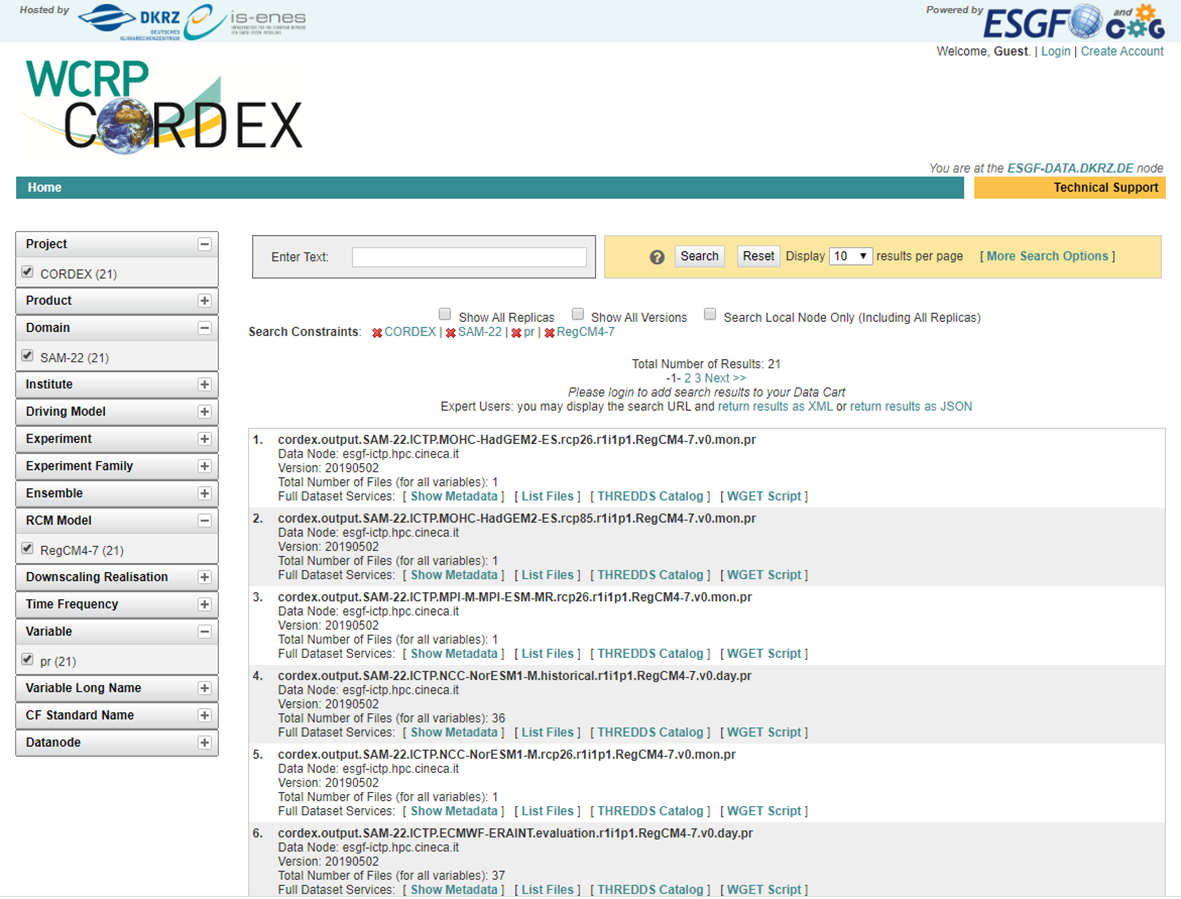Image resolution: width=1181 pixels, height=899 pixels.
Task: Remove the pr constraint via red X
Action: click(516, 333)
